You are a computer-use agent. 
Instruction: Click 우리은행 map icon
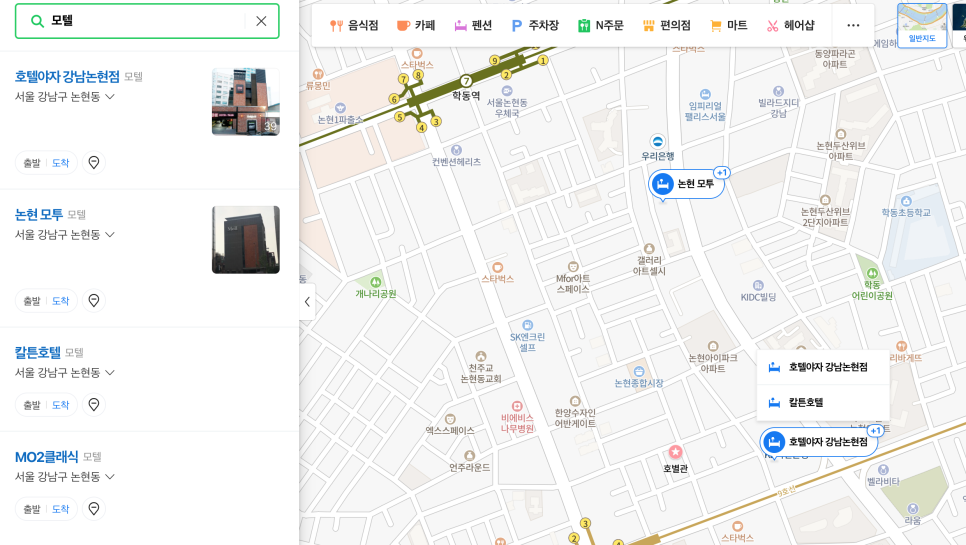point(657,142)
